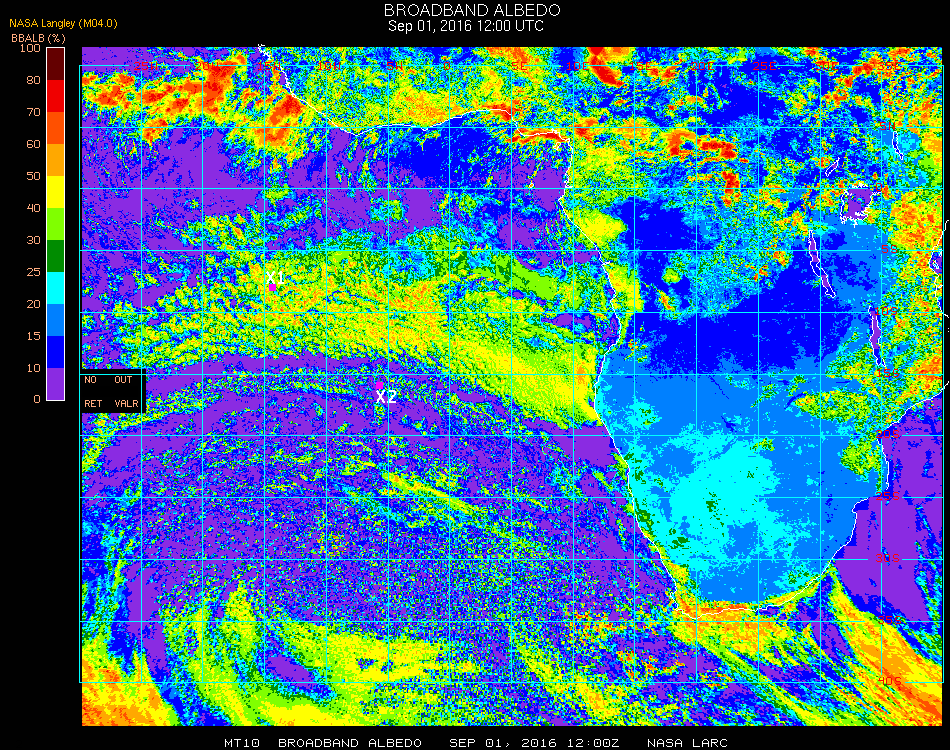950x750 pixels.
Task: Click the 'NASA Langley (M04.0)' label
Action: coord(63,24)
